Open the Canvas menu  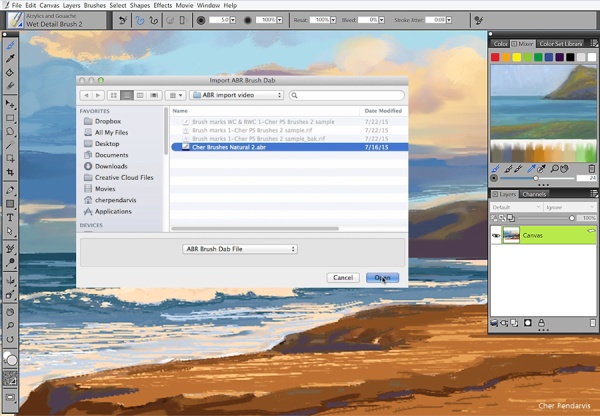point(49,5)
